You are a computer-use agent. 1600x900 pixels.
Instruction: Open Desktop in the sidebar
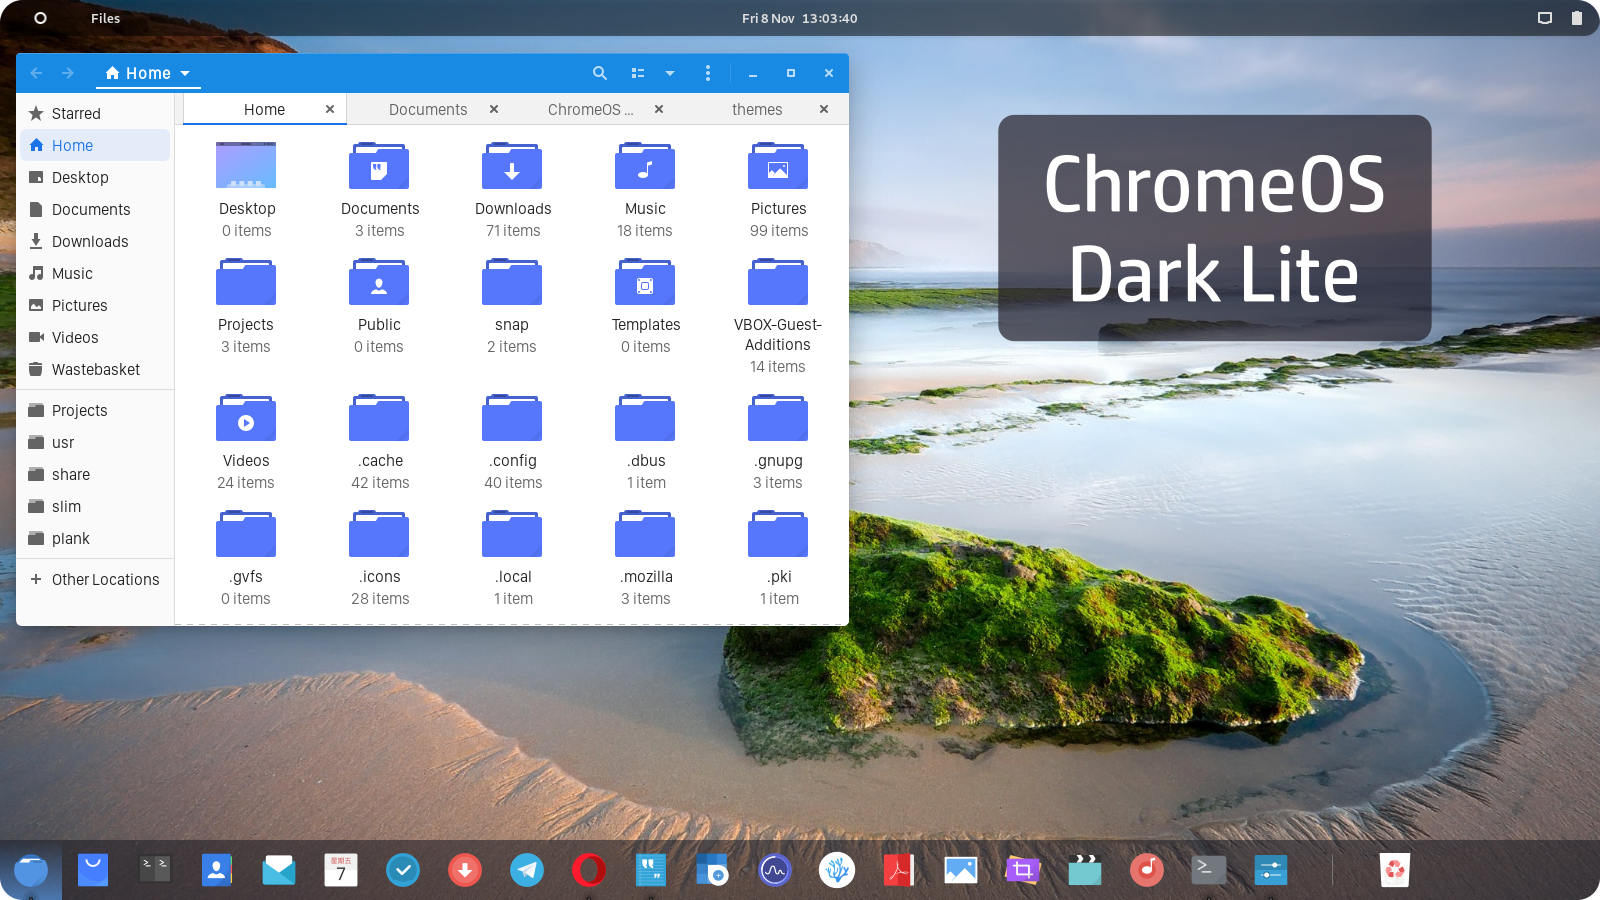95,177
